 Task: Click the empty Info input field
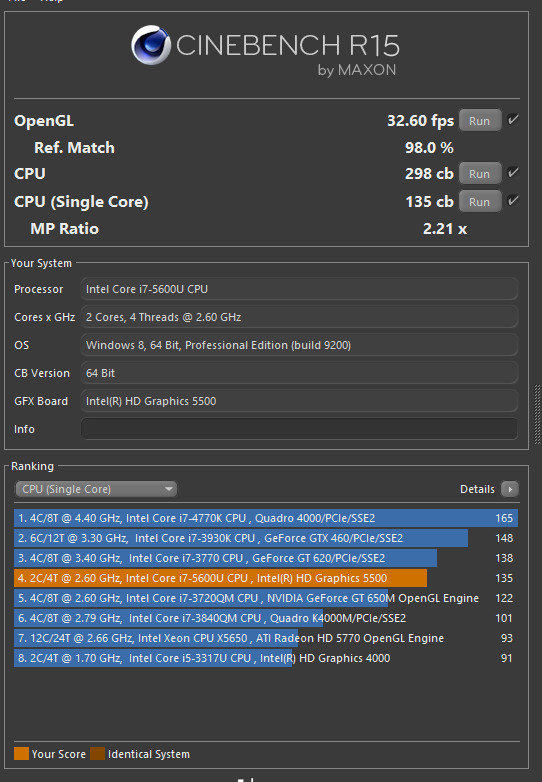click(299, 429)
